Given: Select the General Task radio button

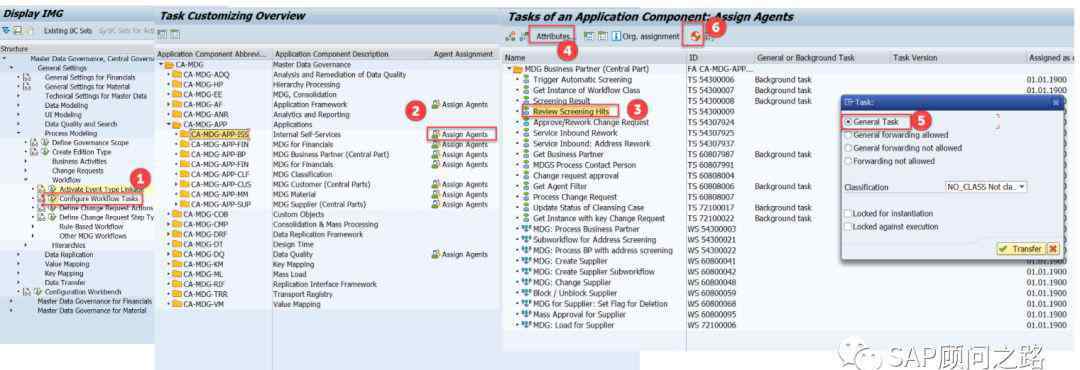Looking at the screenshot, I should pos(849,121).
